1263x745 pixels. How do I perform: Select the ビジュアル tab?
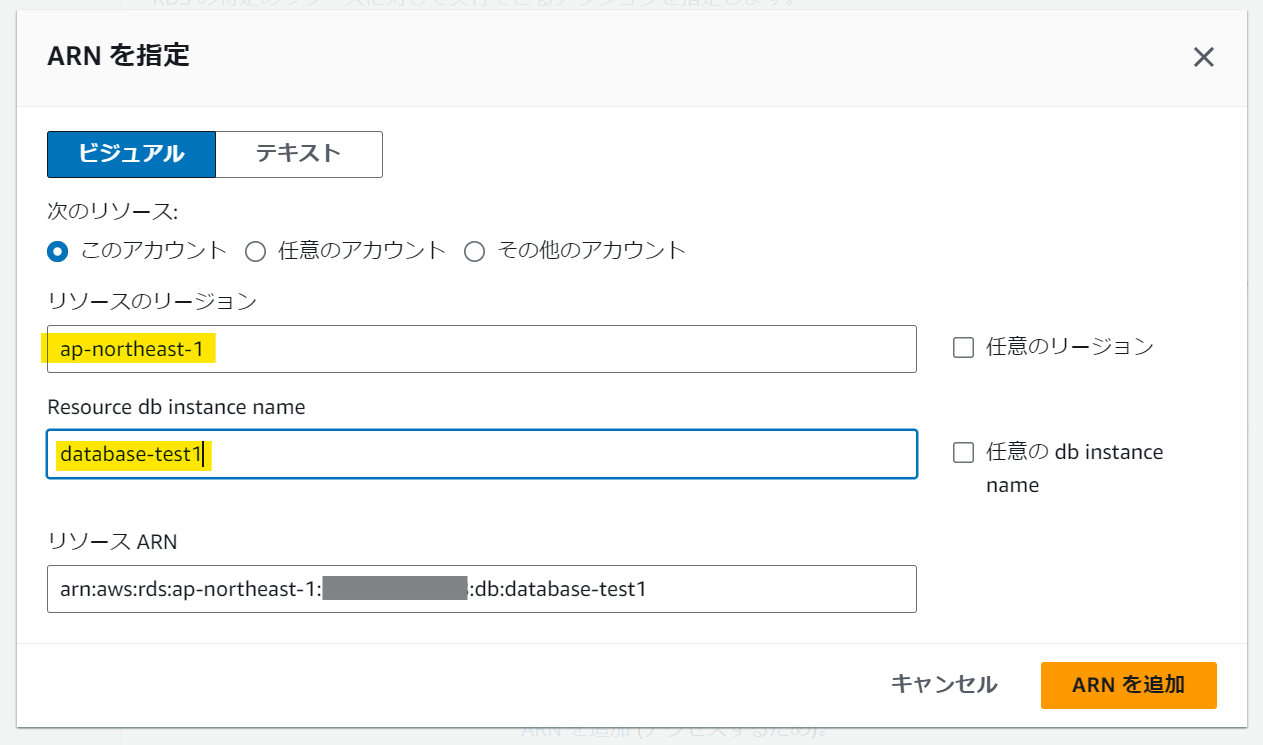tap(131, 154)
